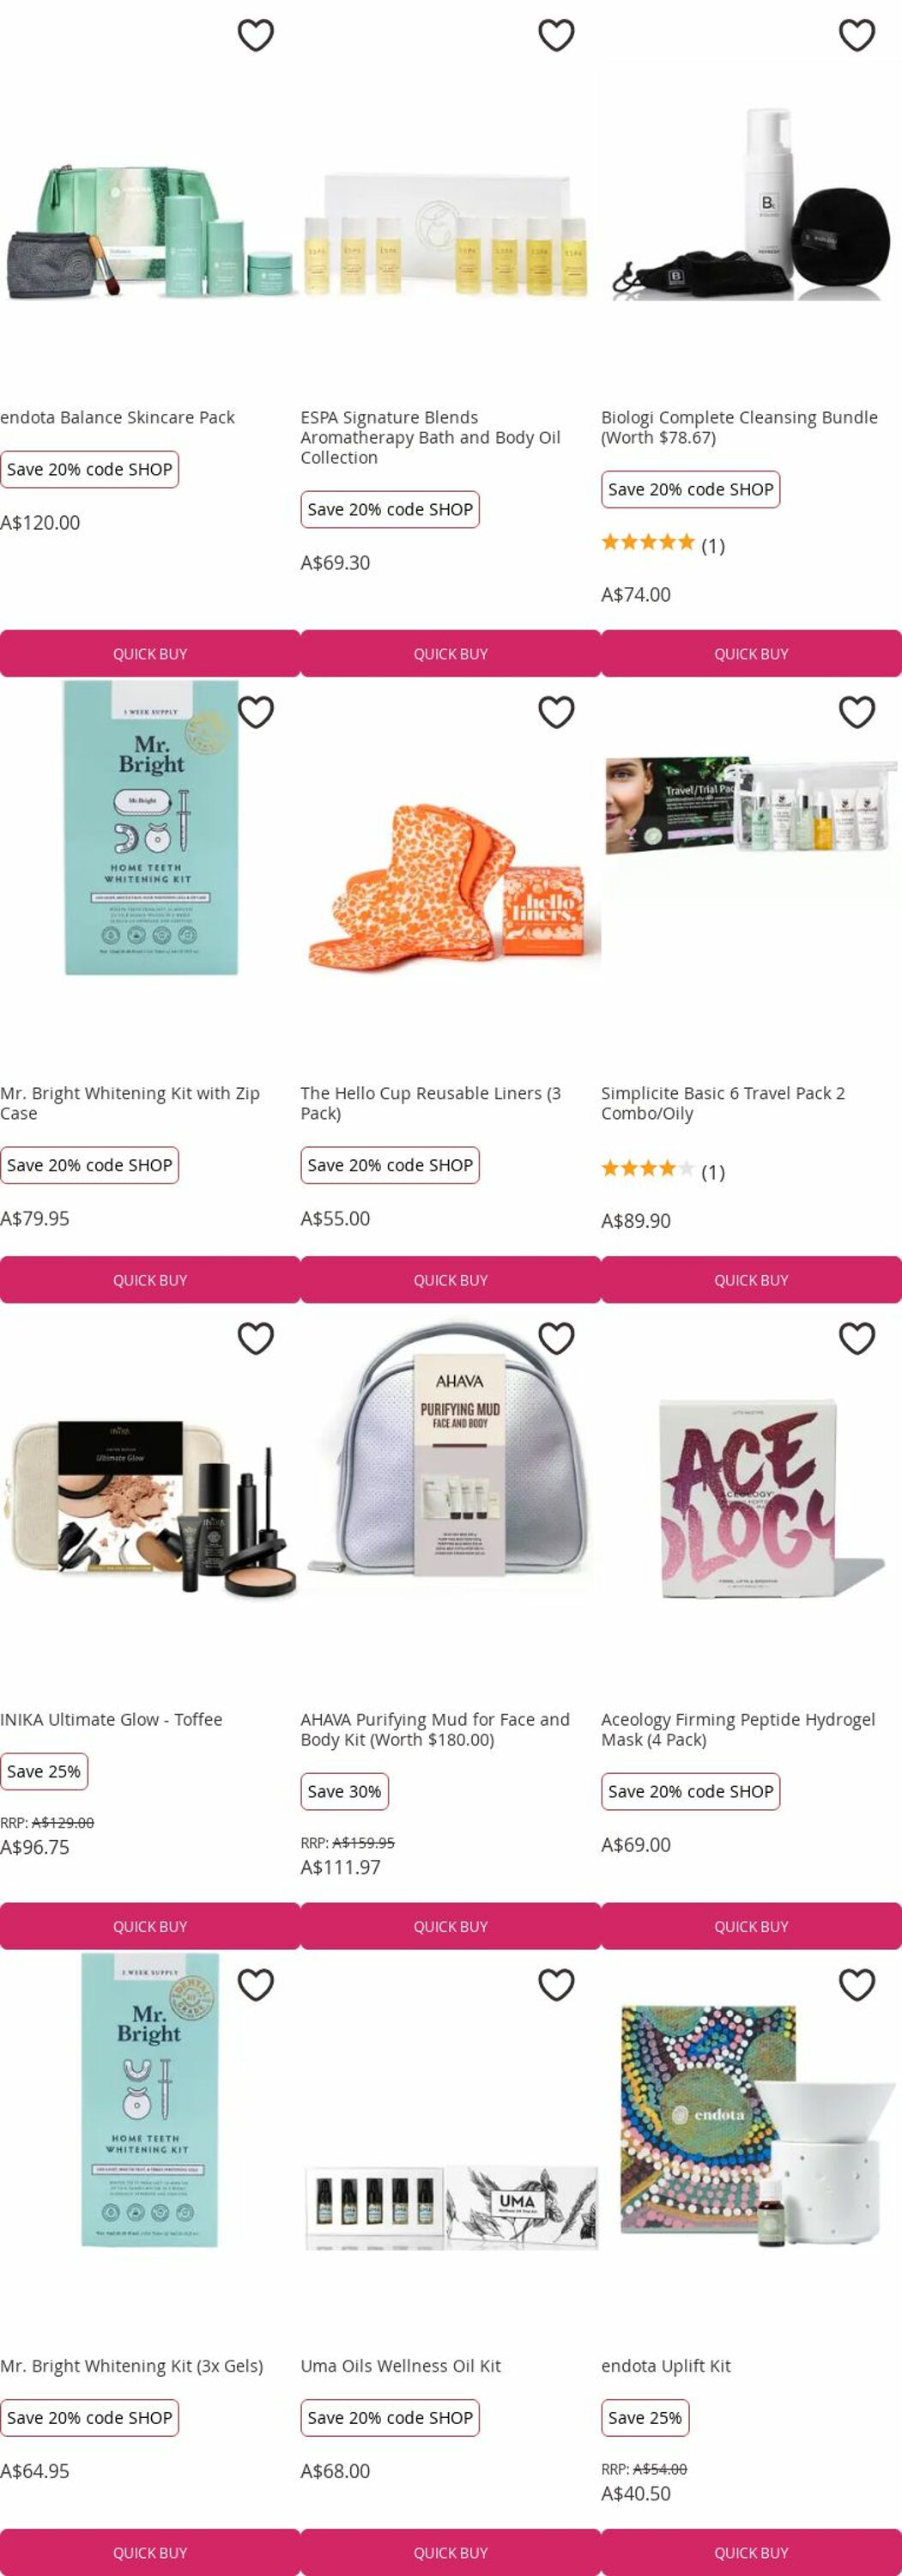Quick buy the AHAVA Purifying Mud Kit
Screen dimensions: 902x2576
tap(451, 1926)
